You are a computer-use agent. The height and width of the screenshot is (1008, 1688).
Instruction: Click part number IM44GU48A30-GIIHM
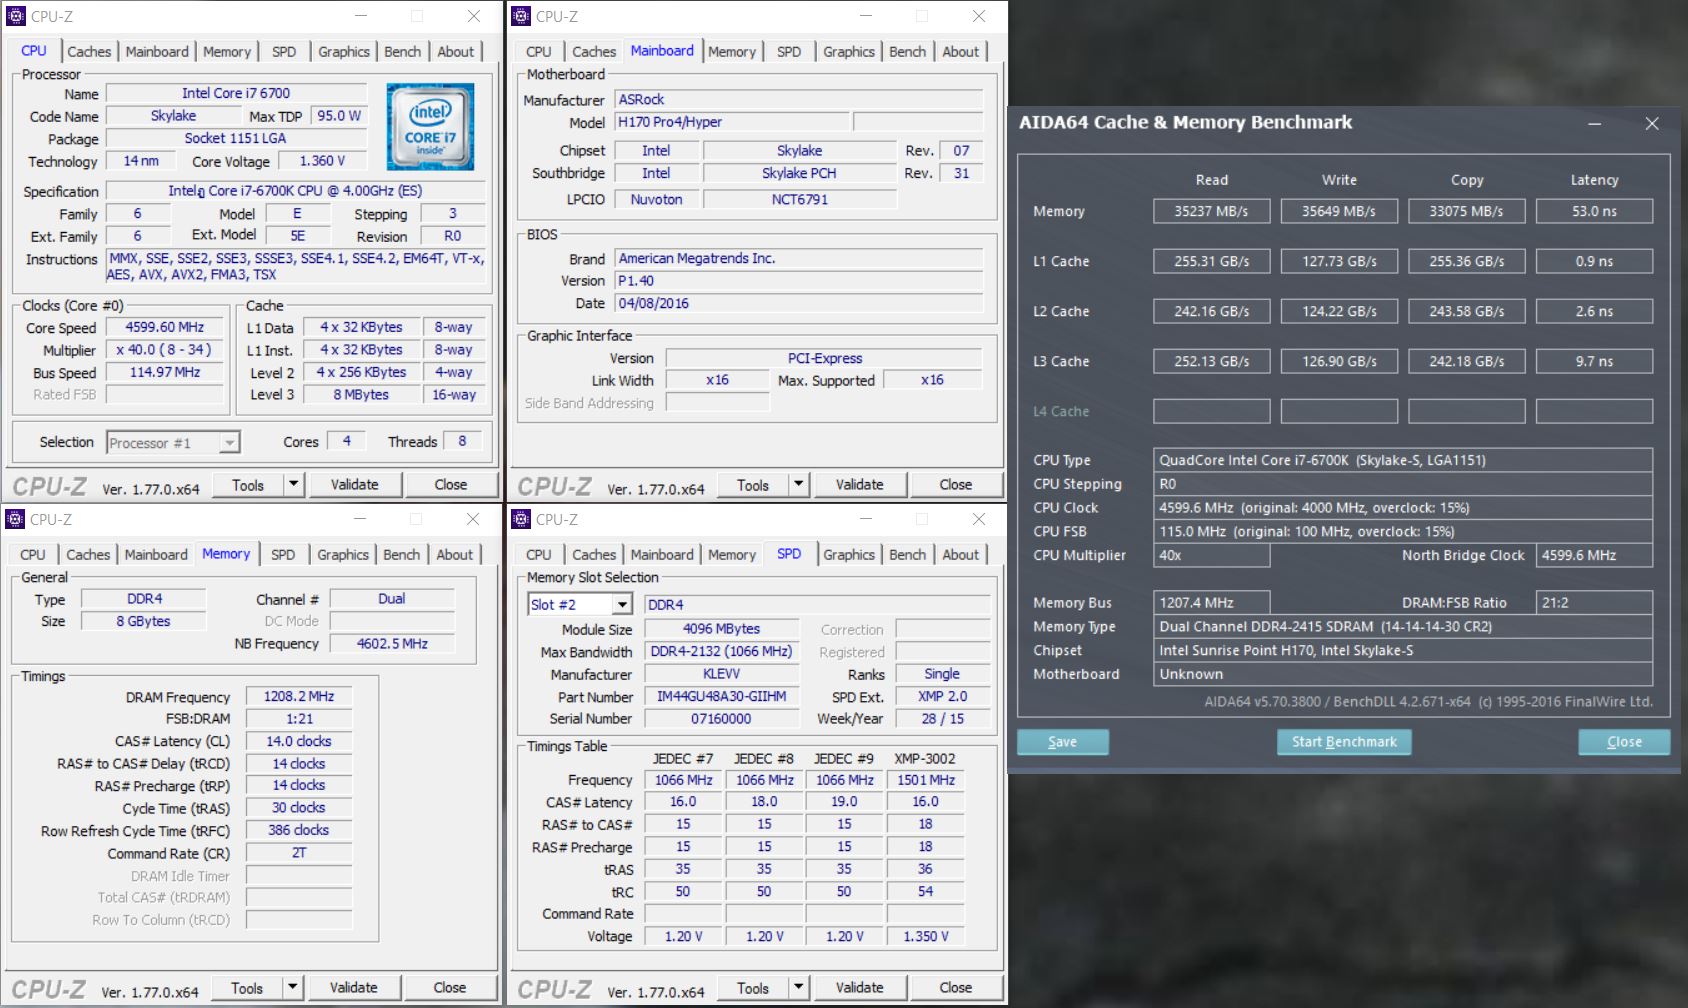[x=721, y=697]
